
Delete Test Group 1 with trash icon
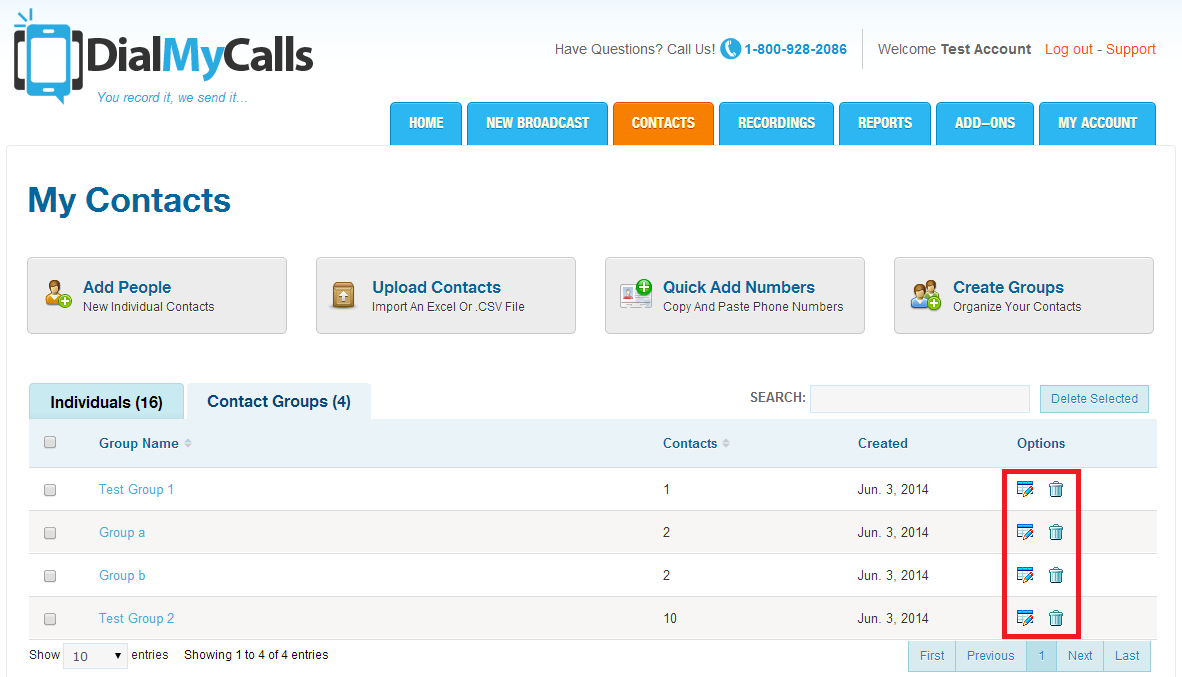[1056, 489]
